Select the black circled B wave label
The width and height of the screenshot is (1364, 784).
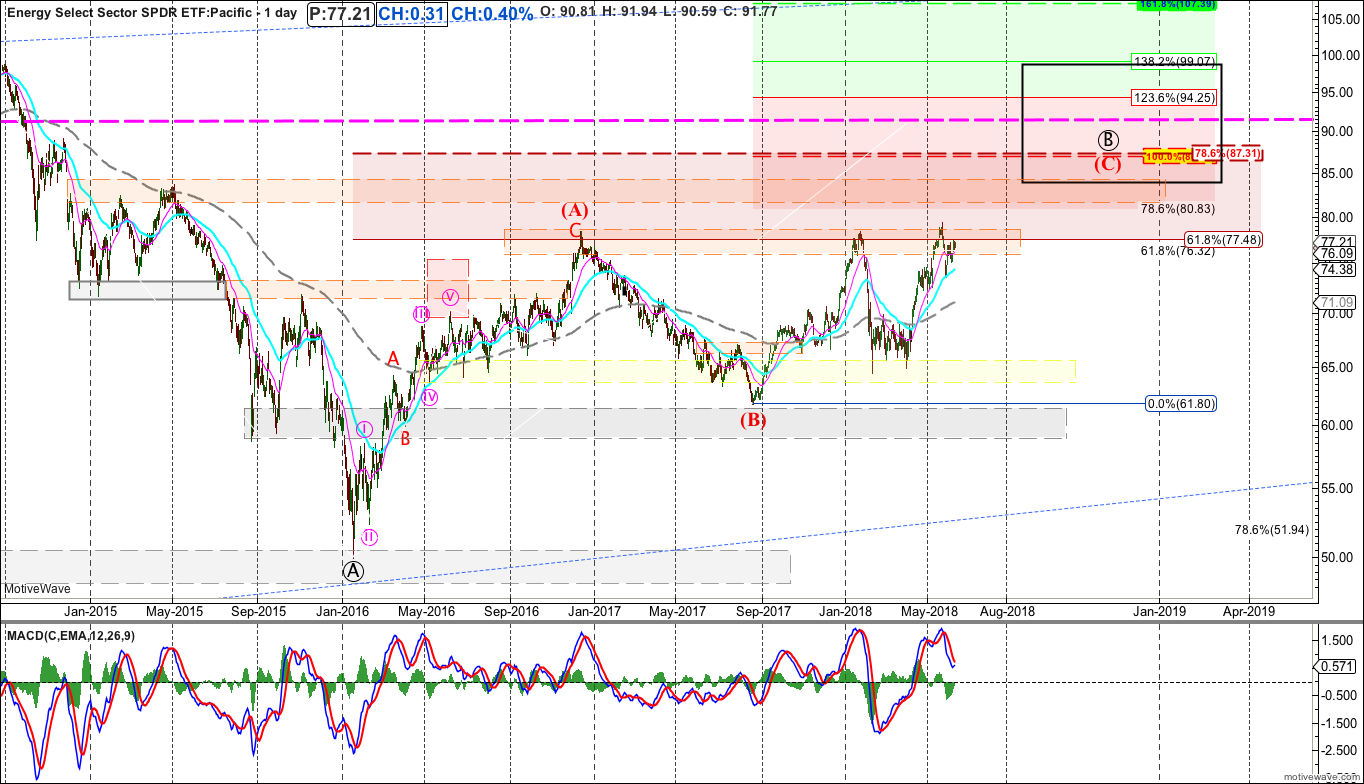click(1108, 140)
